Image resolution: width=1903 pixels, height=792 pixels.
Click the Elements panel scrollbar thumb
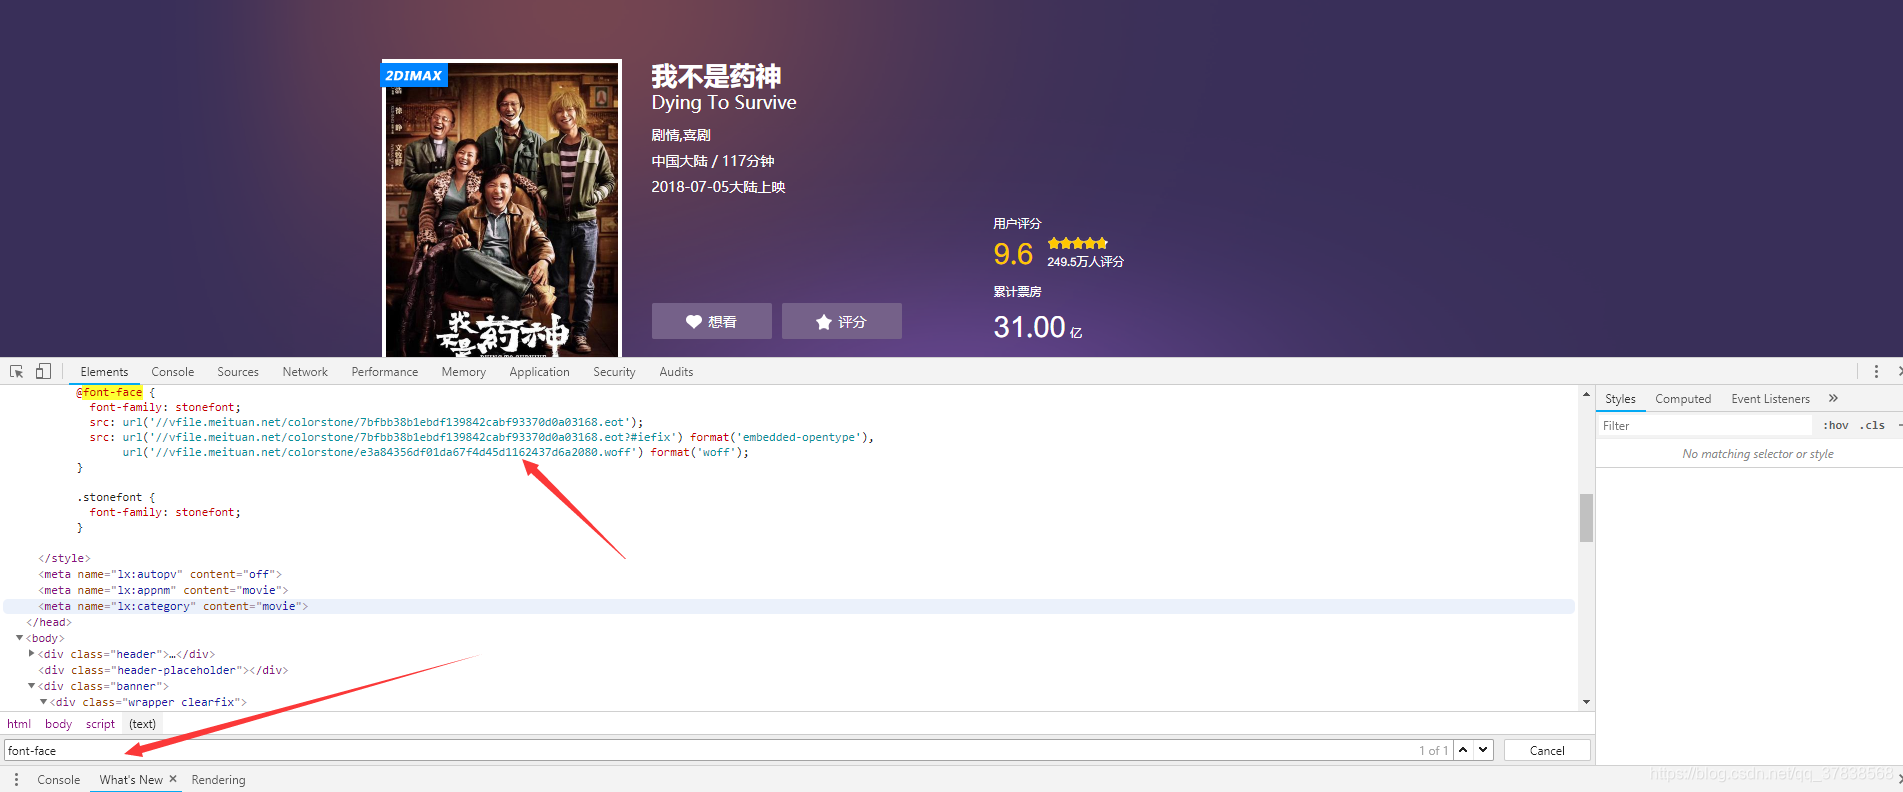[1586, 517]
